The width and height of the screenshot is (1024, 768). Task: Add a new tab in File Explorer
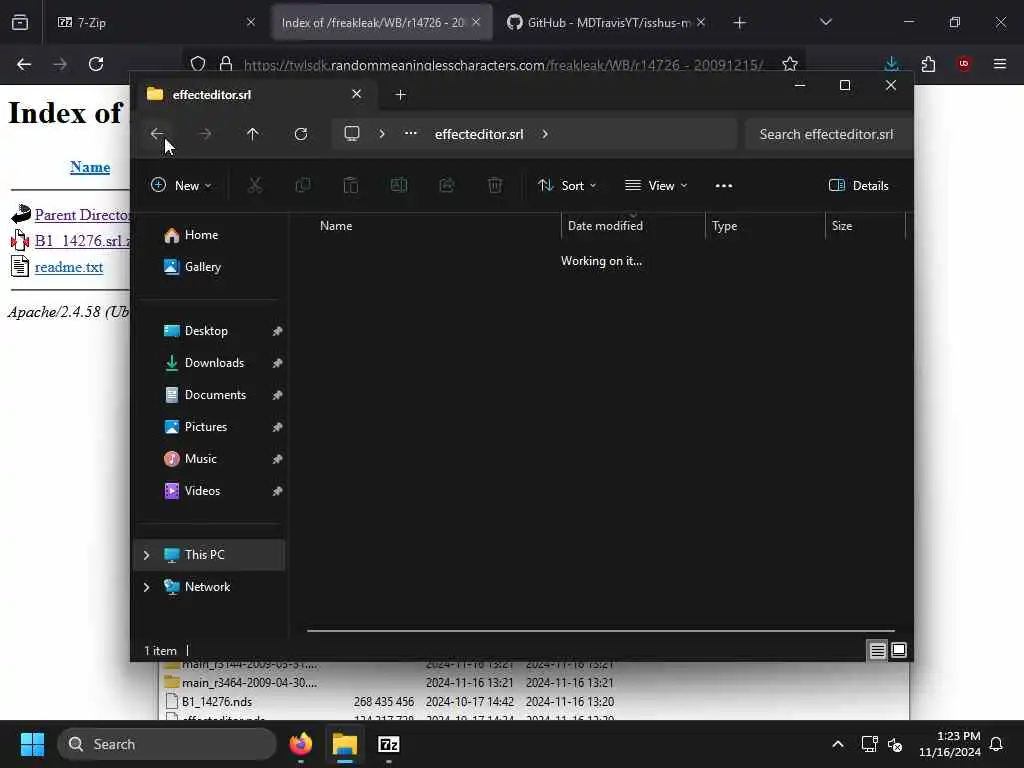(400, 95)
